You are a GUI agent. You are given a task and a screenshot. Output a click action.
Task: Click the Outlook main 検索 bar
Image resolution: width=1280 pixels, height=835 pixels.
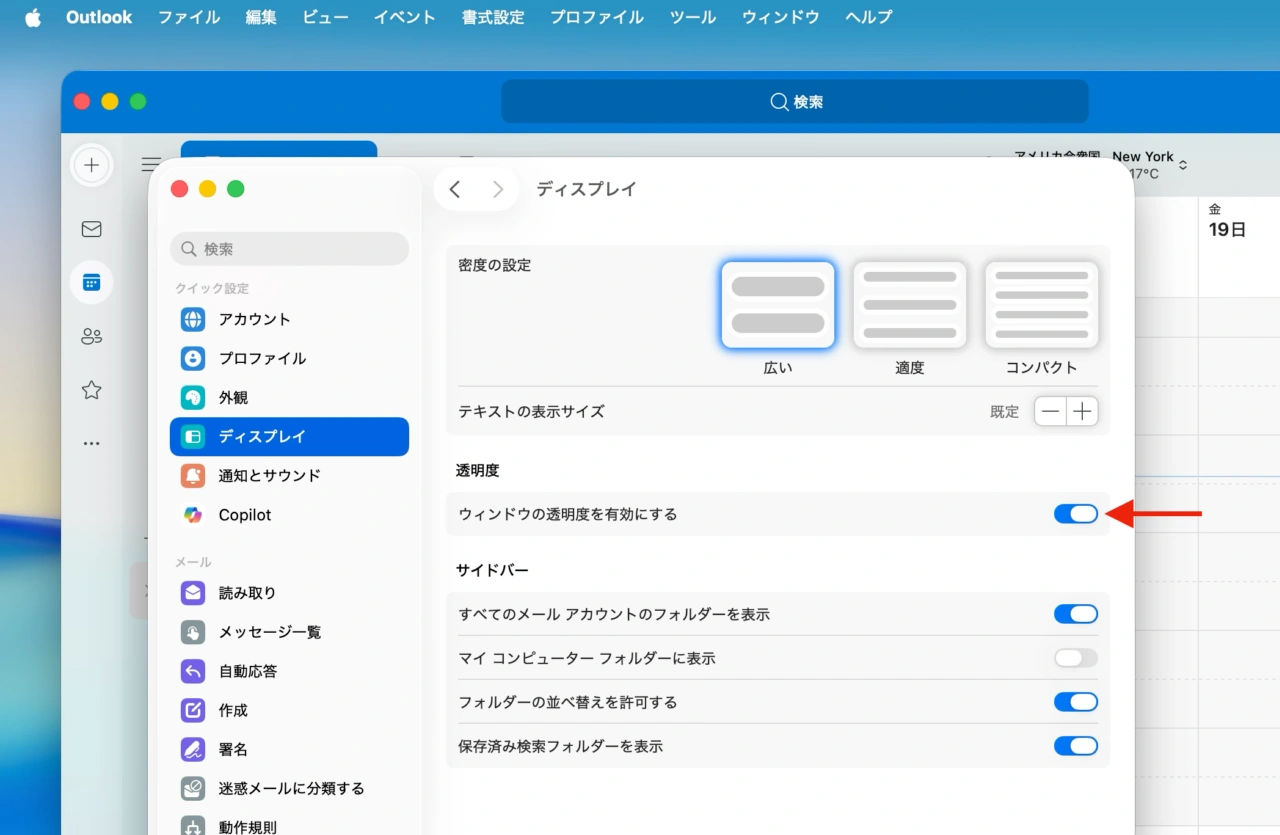coord(795,102)
